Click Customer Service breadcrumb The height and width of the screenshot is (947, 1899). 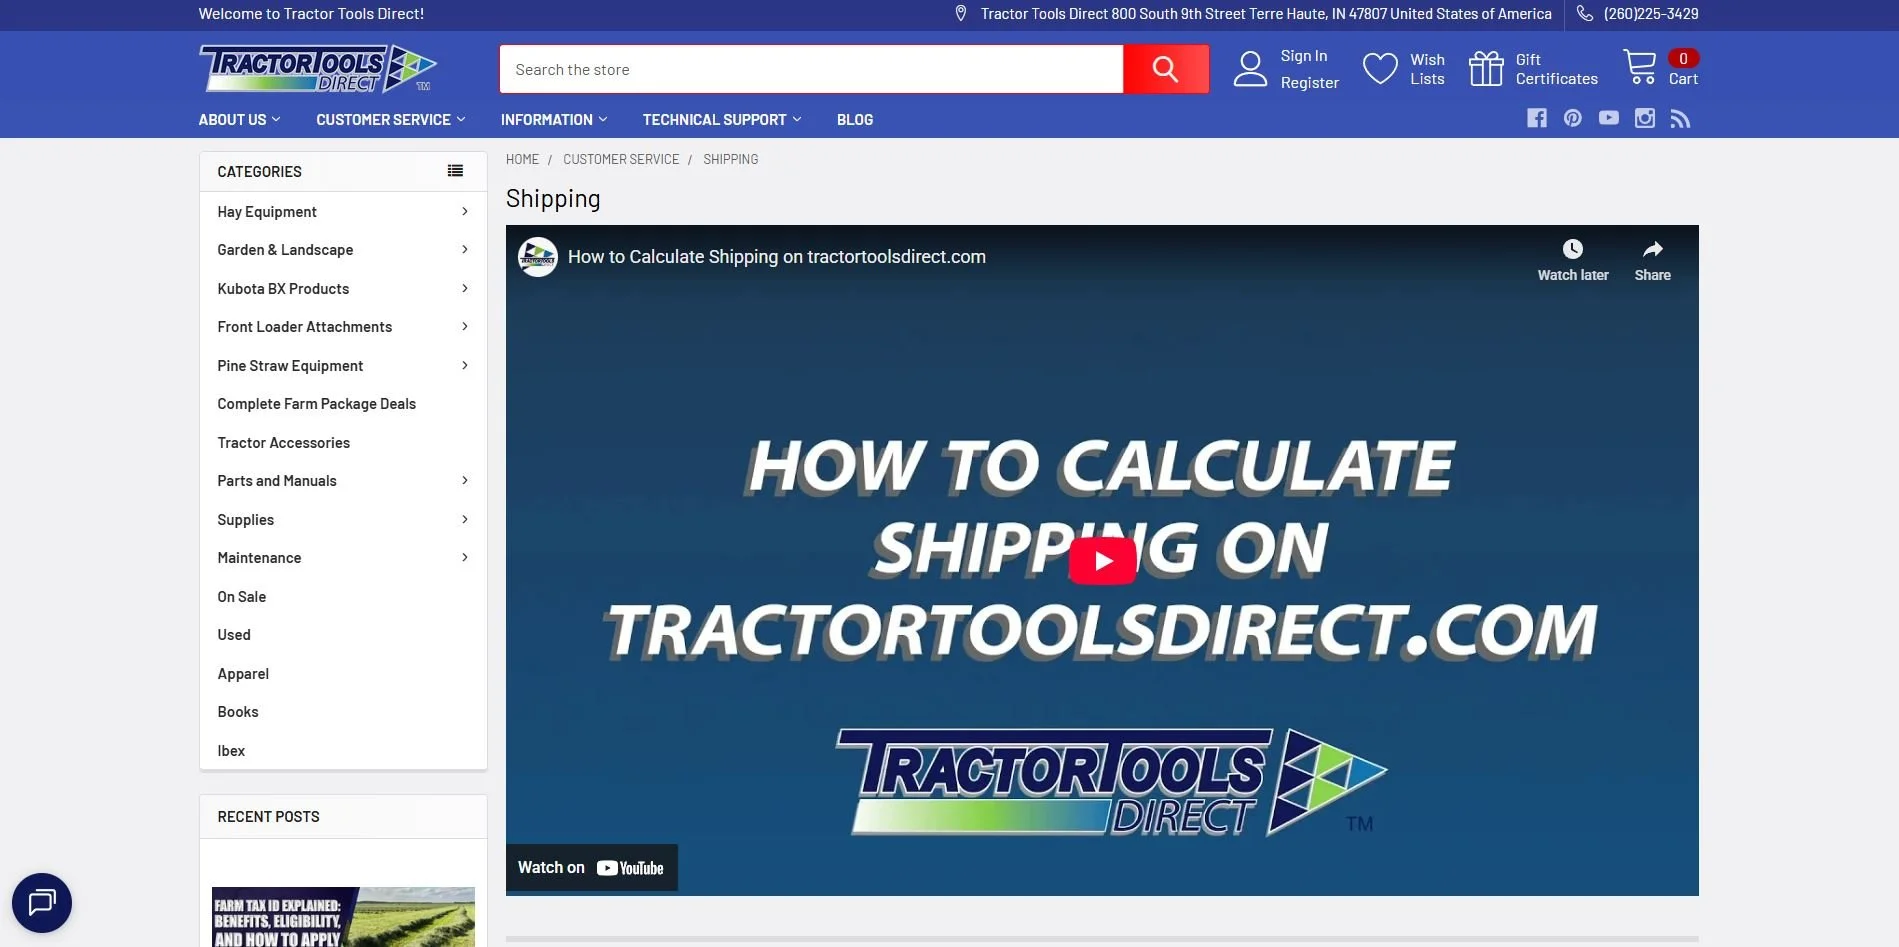[x=621, y=159]
